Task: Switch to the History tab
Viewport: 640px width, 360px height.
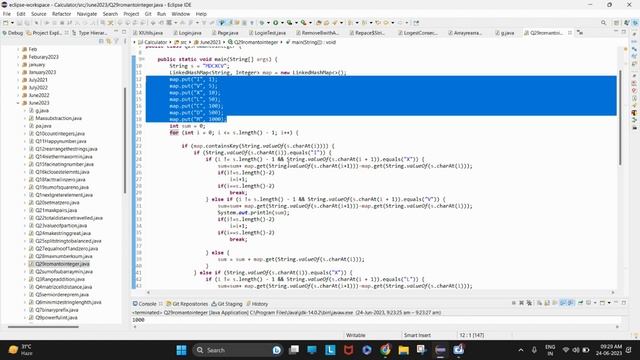Action: coord(257,304)
